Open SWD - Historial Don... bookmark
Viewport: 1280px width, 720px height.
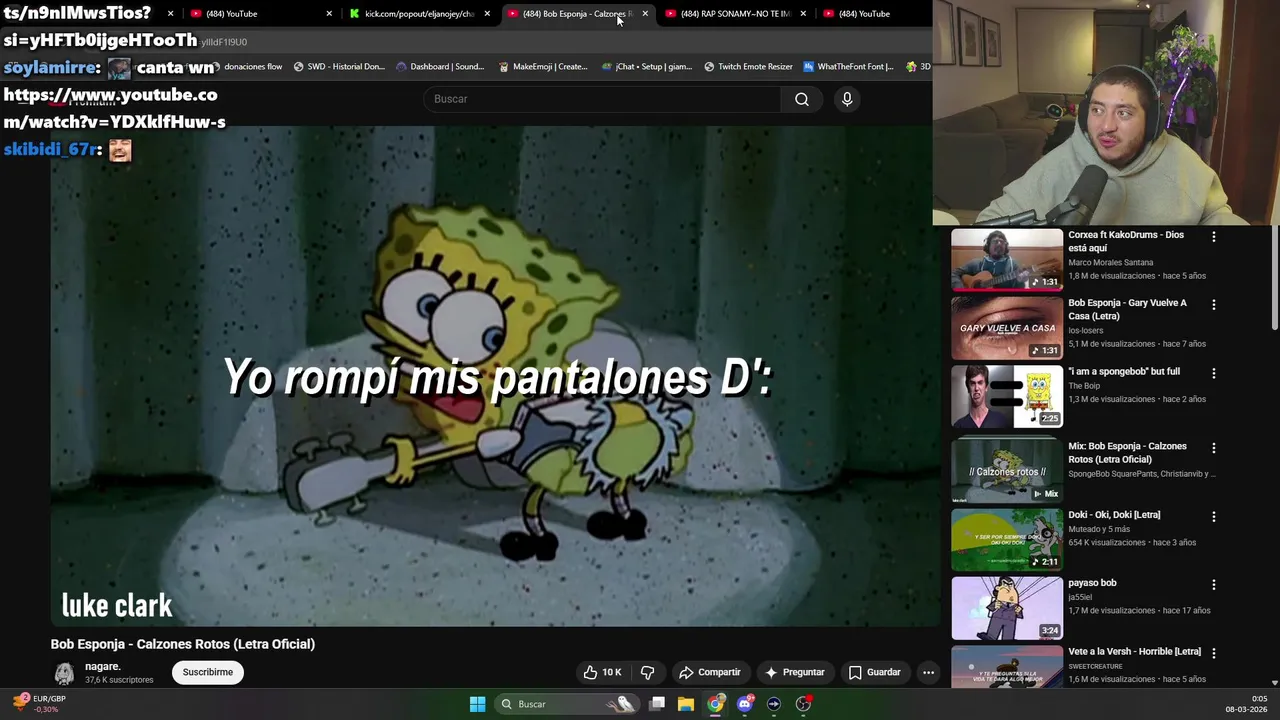(339, 67)
